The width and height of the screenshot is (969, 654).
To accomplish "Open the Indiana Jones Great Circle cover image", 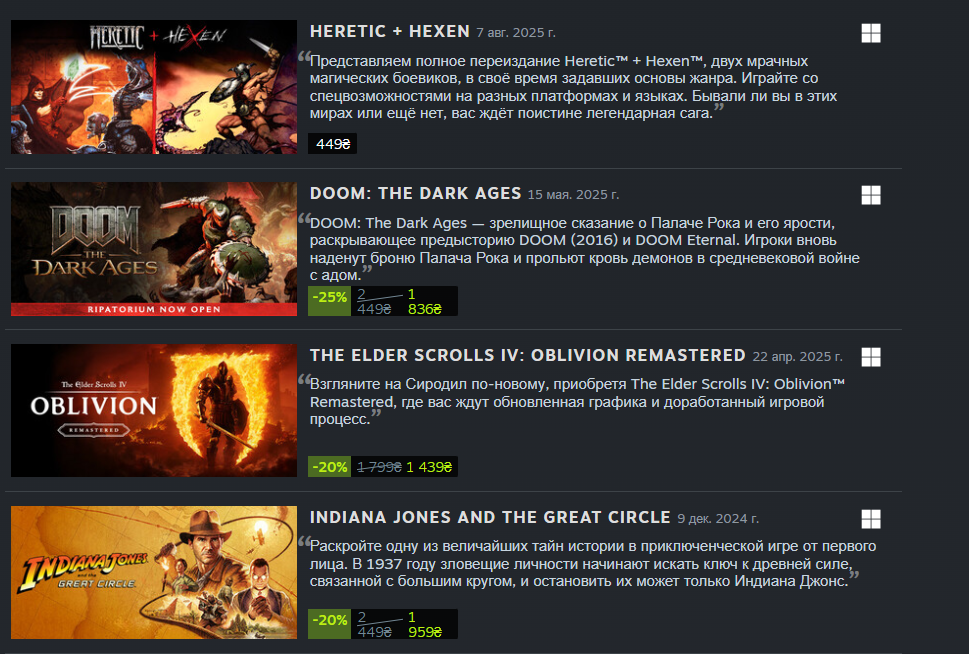I will pos(154,572).
